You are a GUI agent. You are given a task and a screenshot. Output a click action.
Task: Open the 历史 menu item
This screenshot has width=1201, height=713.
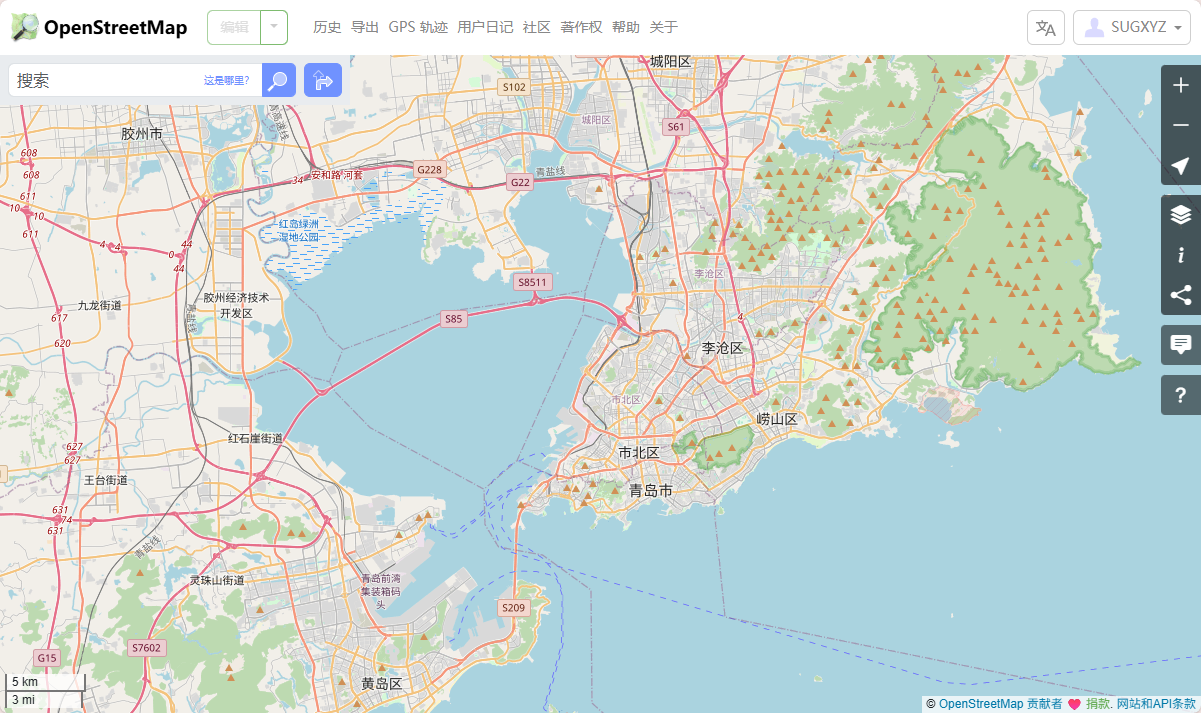pyautogui.click(x=327, y=28)
